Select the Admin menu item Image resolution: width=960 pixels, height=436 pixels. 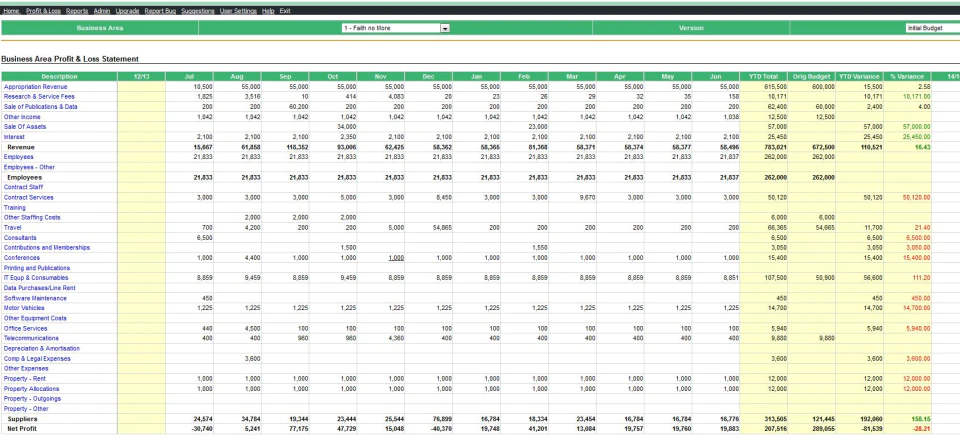point(102,11)
